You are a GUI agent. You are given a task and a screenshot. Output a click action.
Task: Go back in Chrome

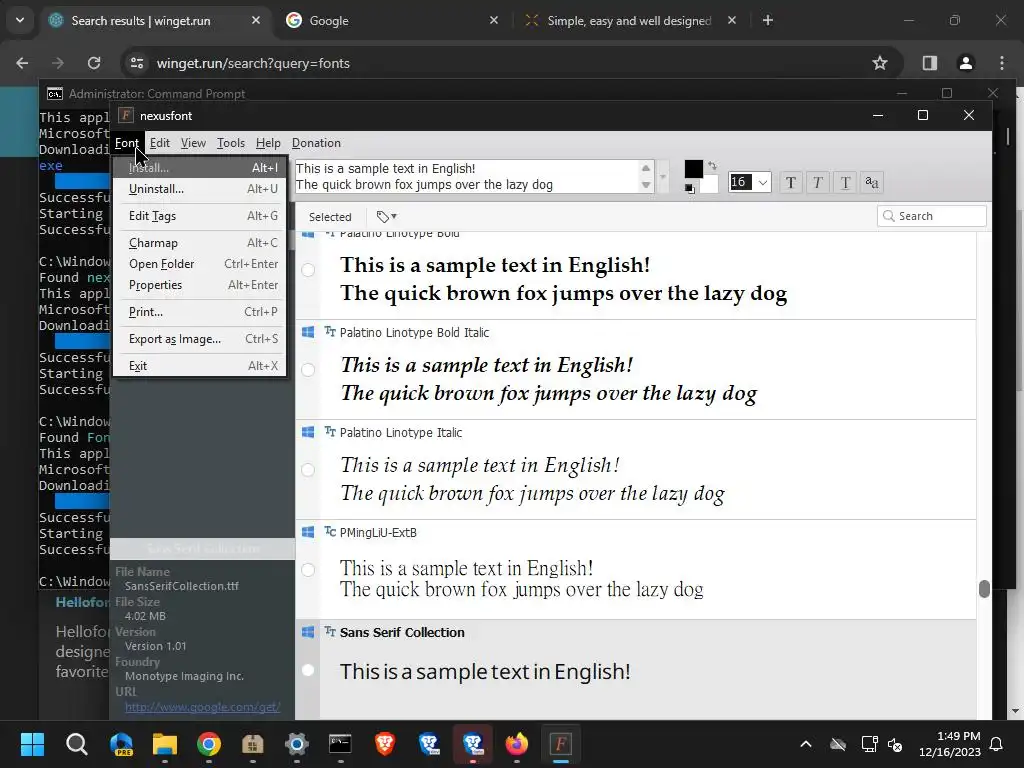(x=22, y=63)
